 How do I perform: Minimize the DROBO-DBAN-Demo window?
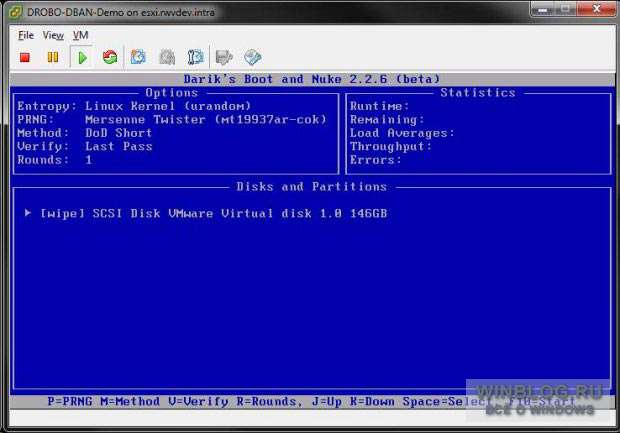click(x=544, y=9)
